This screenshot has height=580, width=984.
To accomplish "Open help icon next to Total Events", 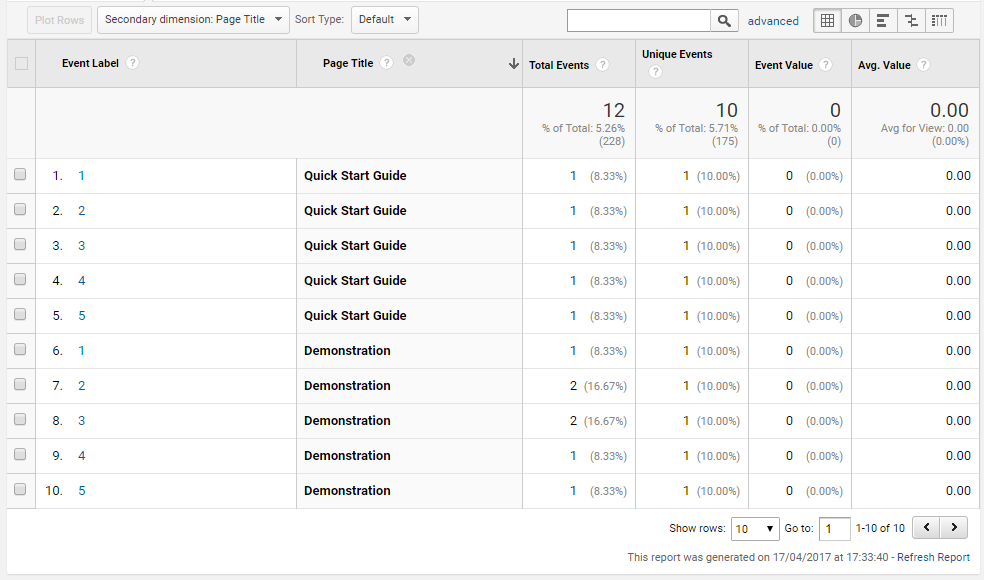I will click(x=602, y=65).
